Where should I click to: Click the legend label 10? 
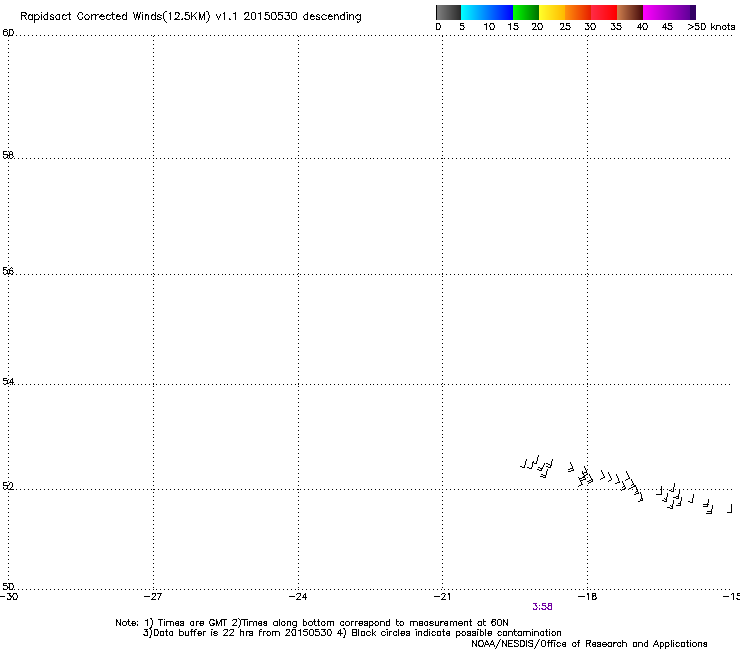click(x=489, y=27)
